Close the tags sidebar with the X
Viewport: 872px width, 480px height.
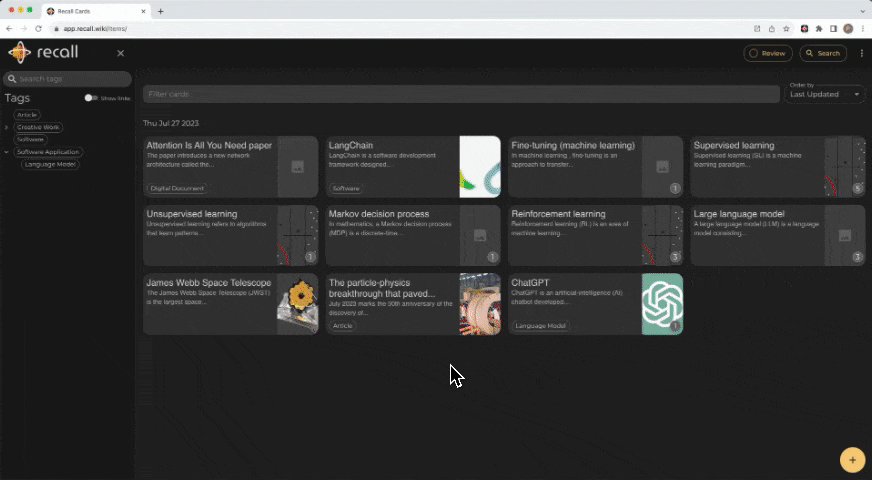[x=120, y=53]
